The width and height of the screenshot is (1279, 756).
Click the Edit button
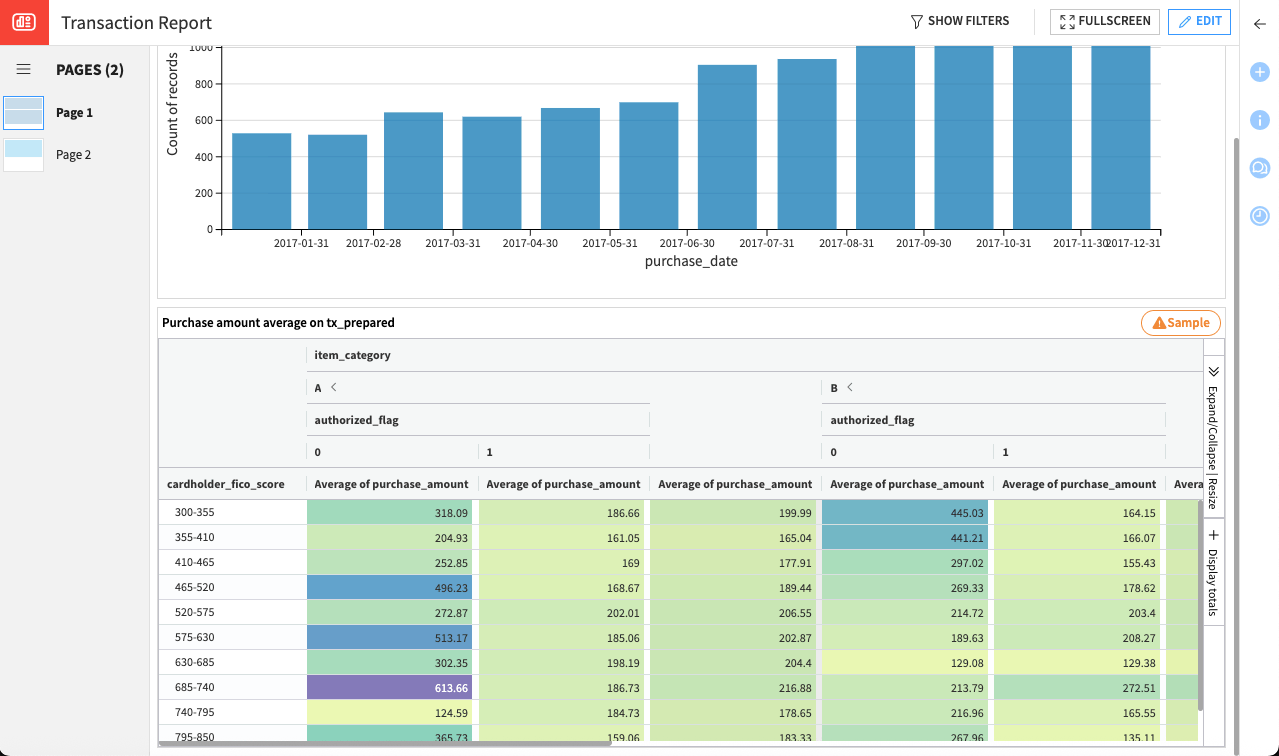tap(1198, 21)
